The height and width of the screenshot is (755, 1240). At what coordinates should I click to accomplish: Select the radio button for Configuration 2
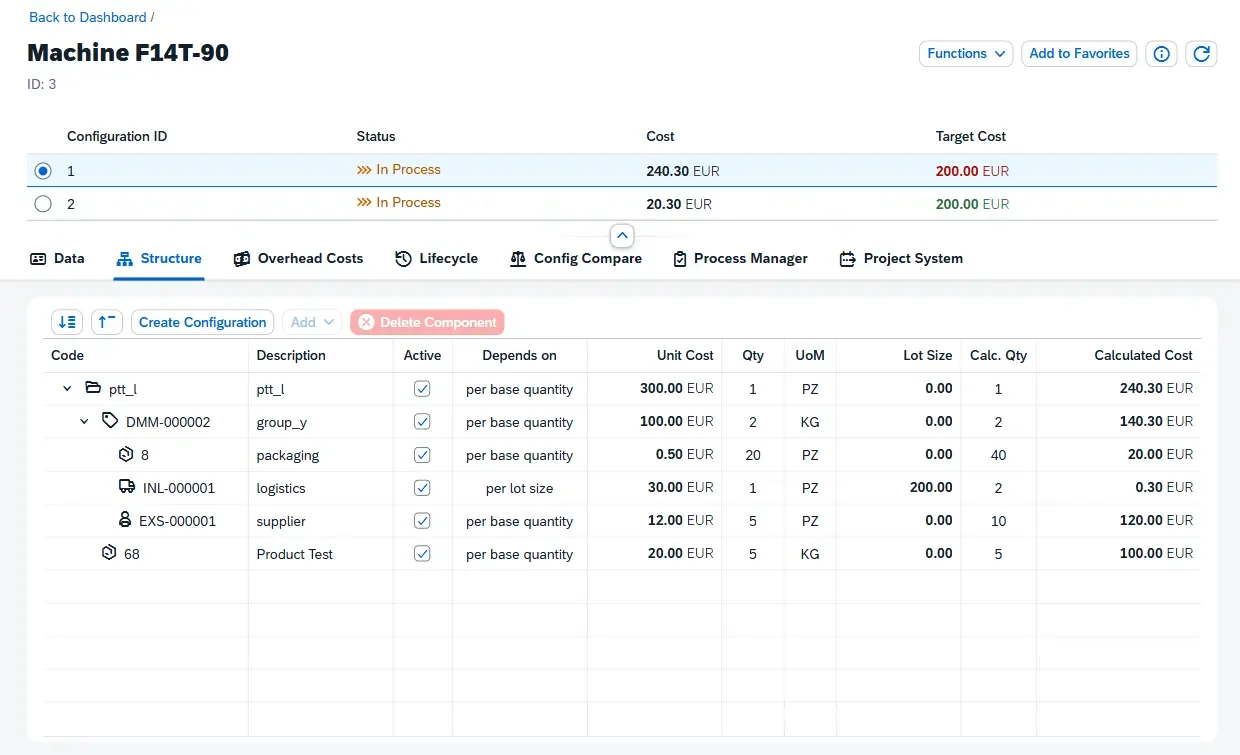42,204
